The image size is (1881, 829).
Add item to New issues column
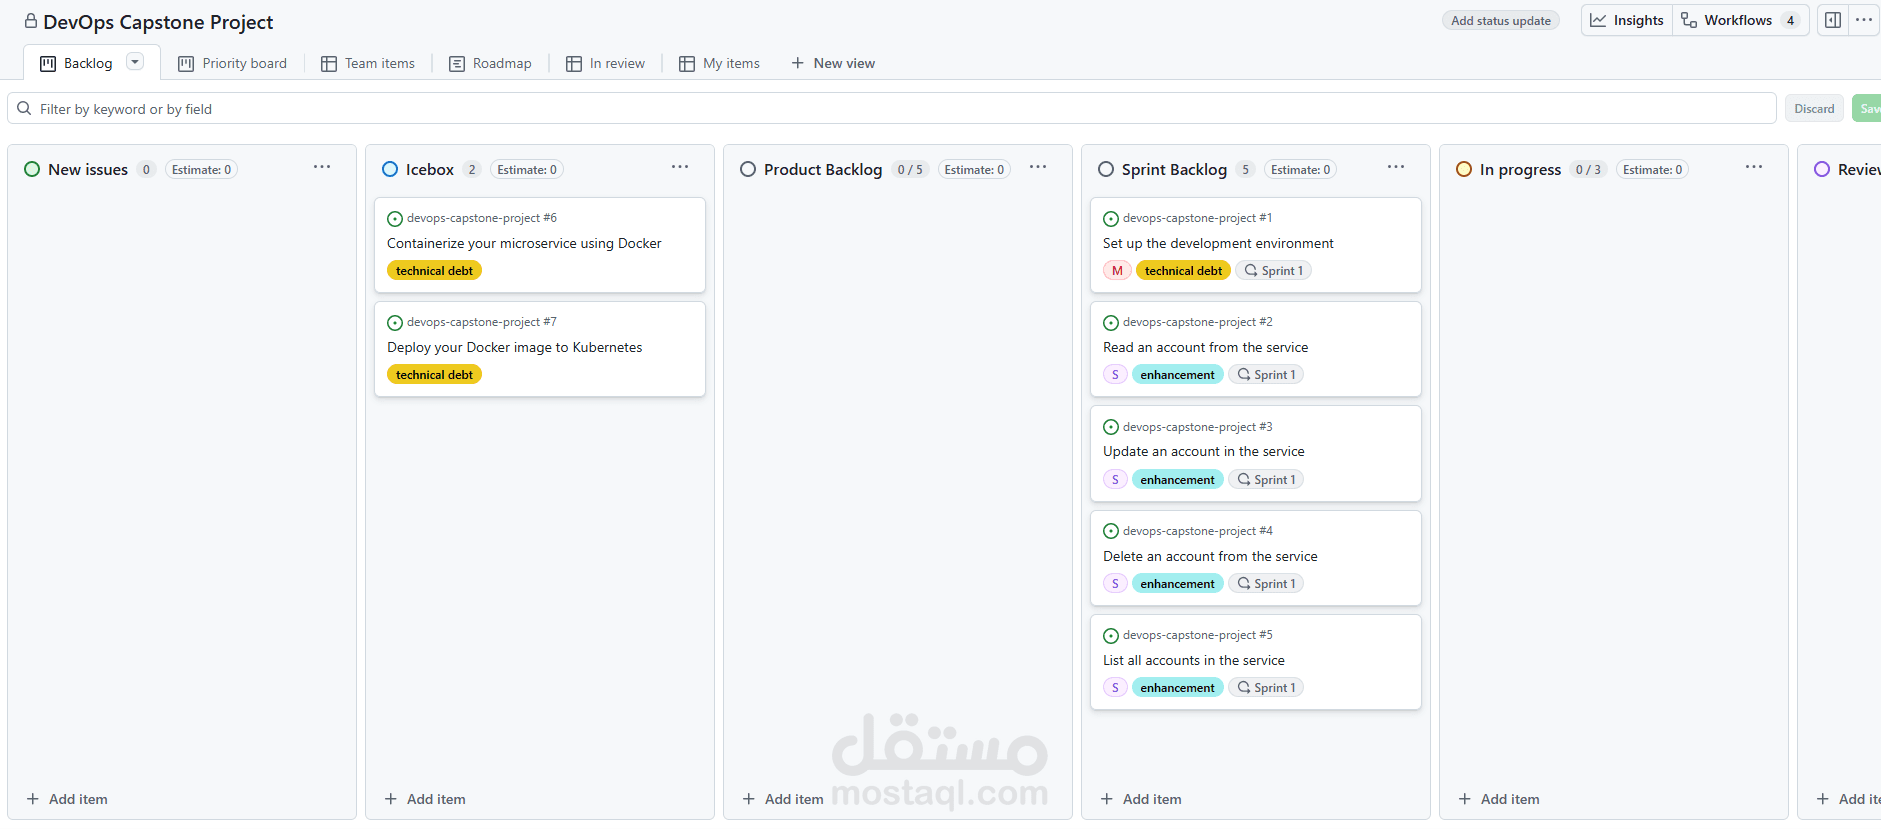tap(67, 799)
